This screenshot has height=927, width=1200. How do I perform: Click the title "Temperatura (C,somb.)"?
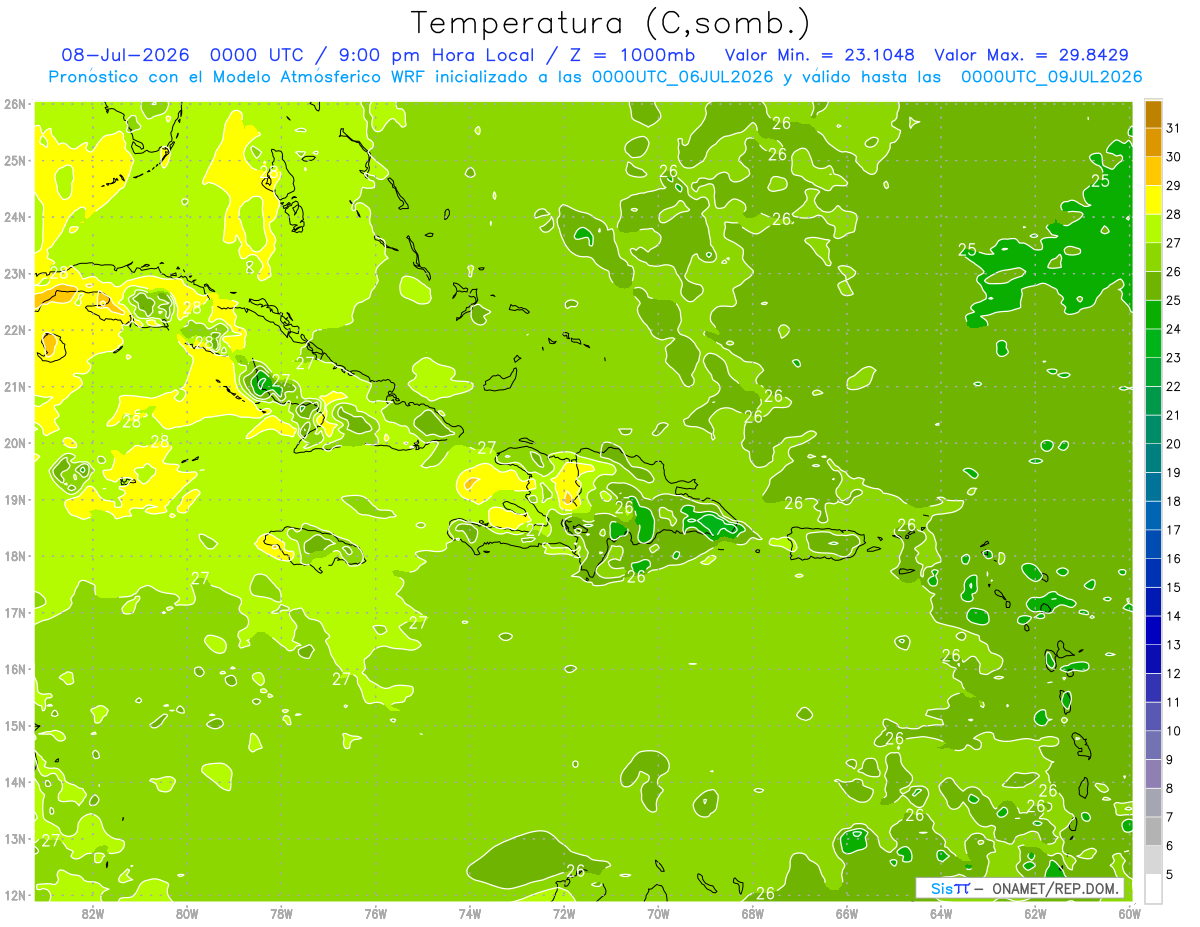tap(611, 22)
